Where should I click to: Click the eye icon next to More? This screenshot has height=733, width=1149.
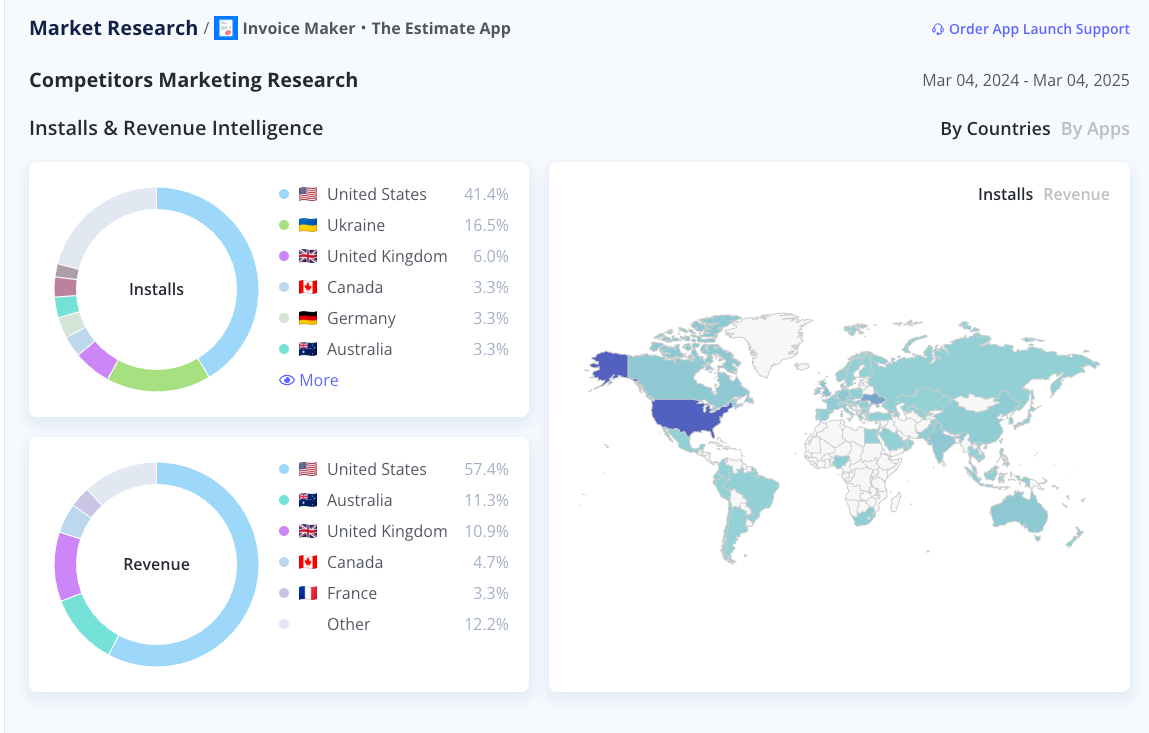point(287,380)
